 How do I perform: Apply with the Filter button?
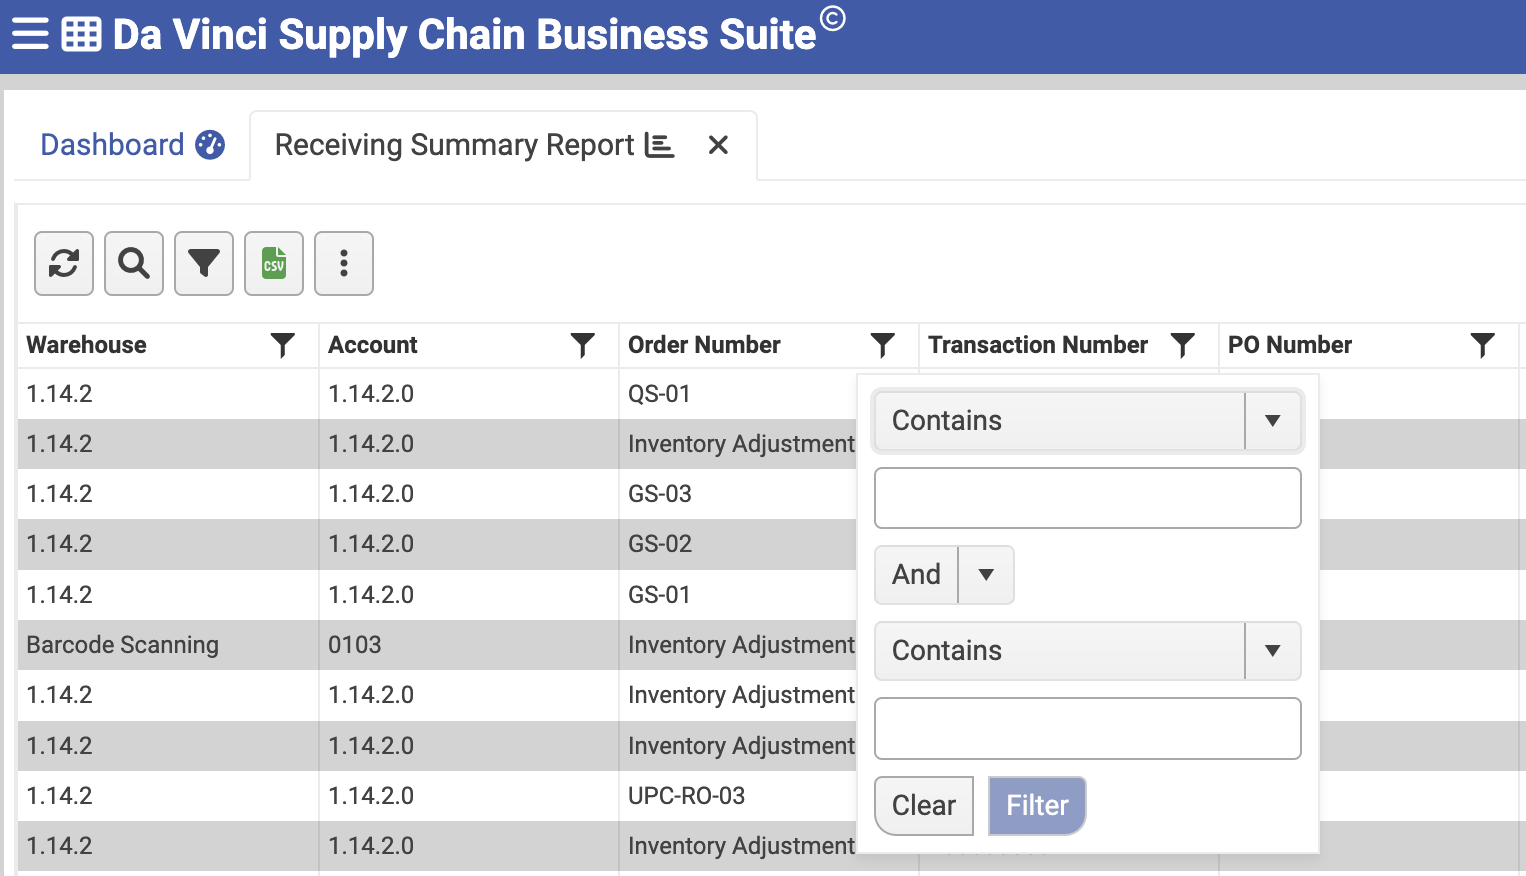click(1037, 806)
